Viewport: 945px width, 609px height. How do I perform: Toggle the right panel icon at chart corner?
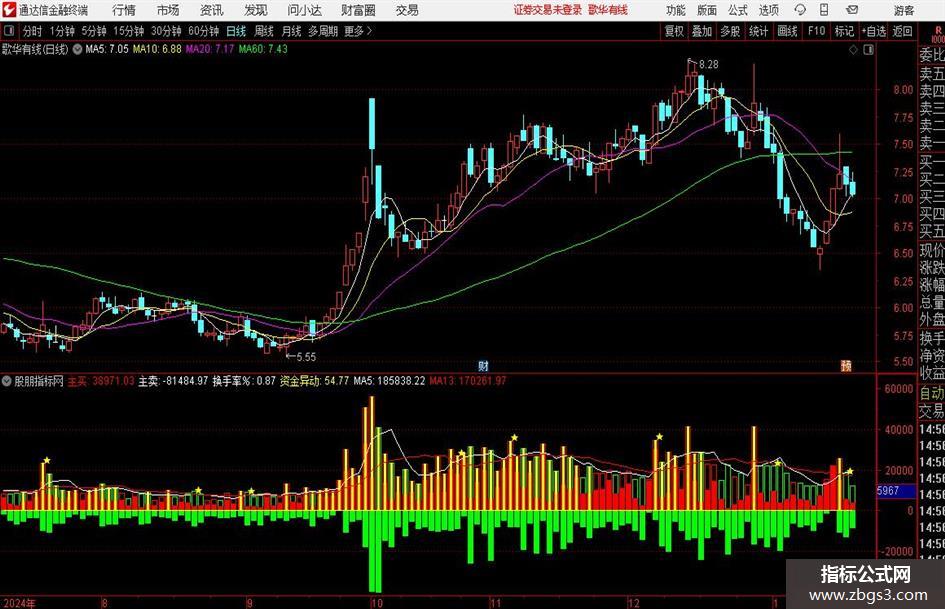pyautogui.click(x=868, y=50)
